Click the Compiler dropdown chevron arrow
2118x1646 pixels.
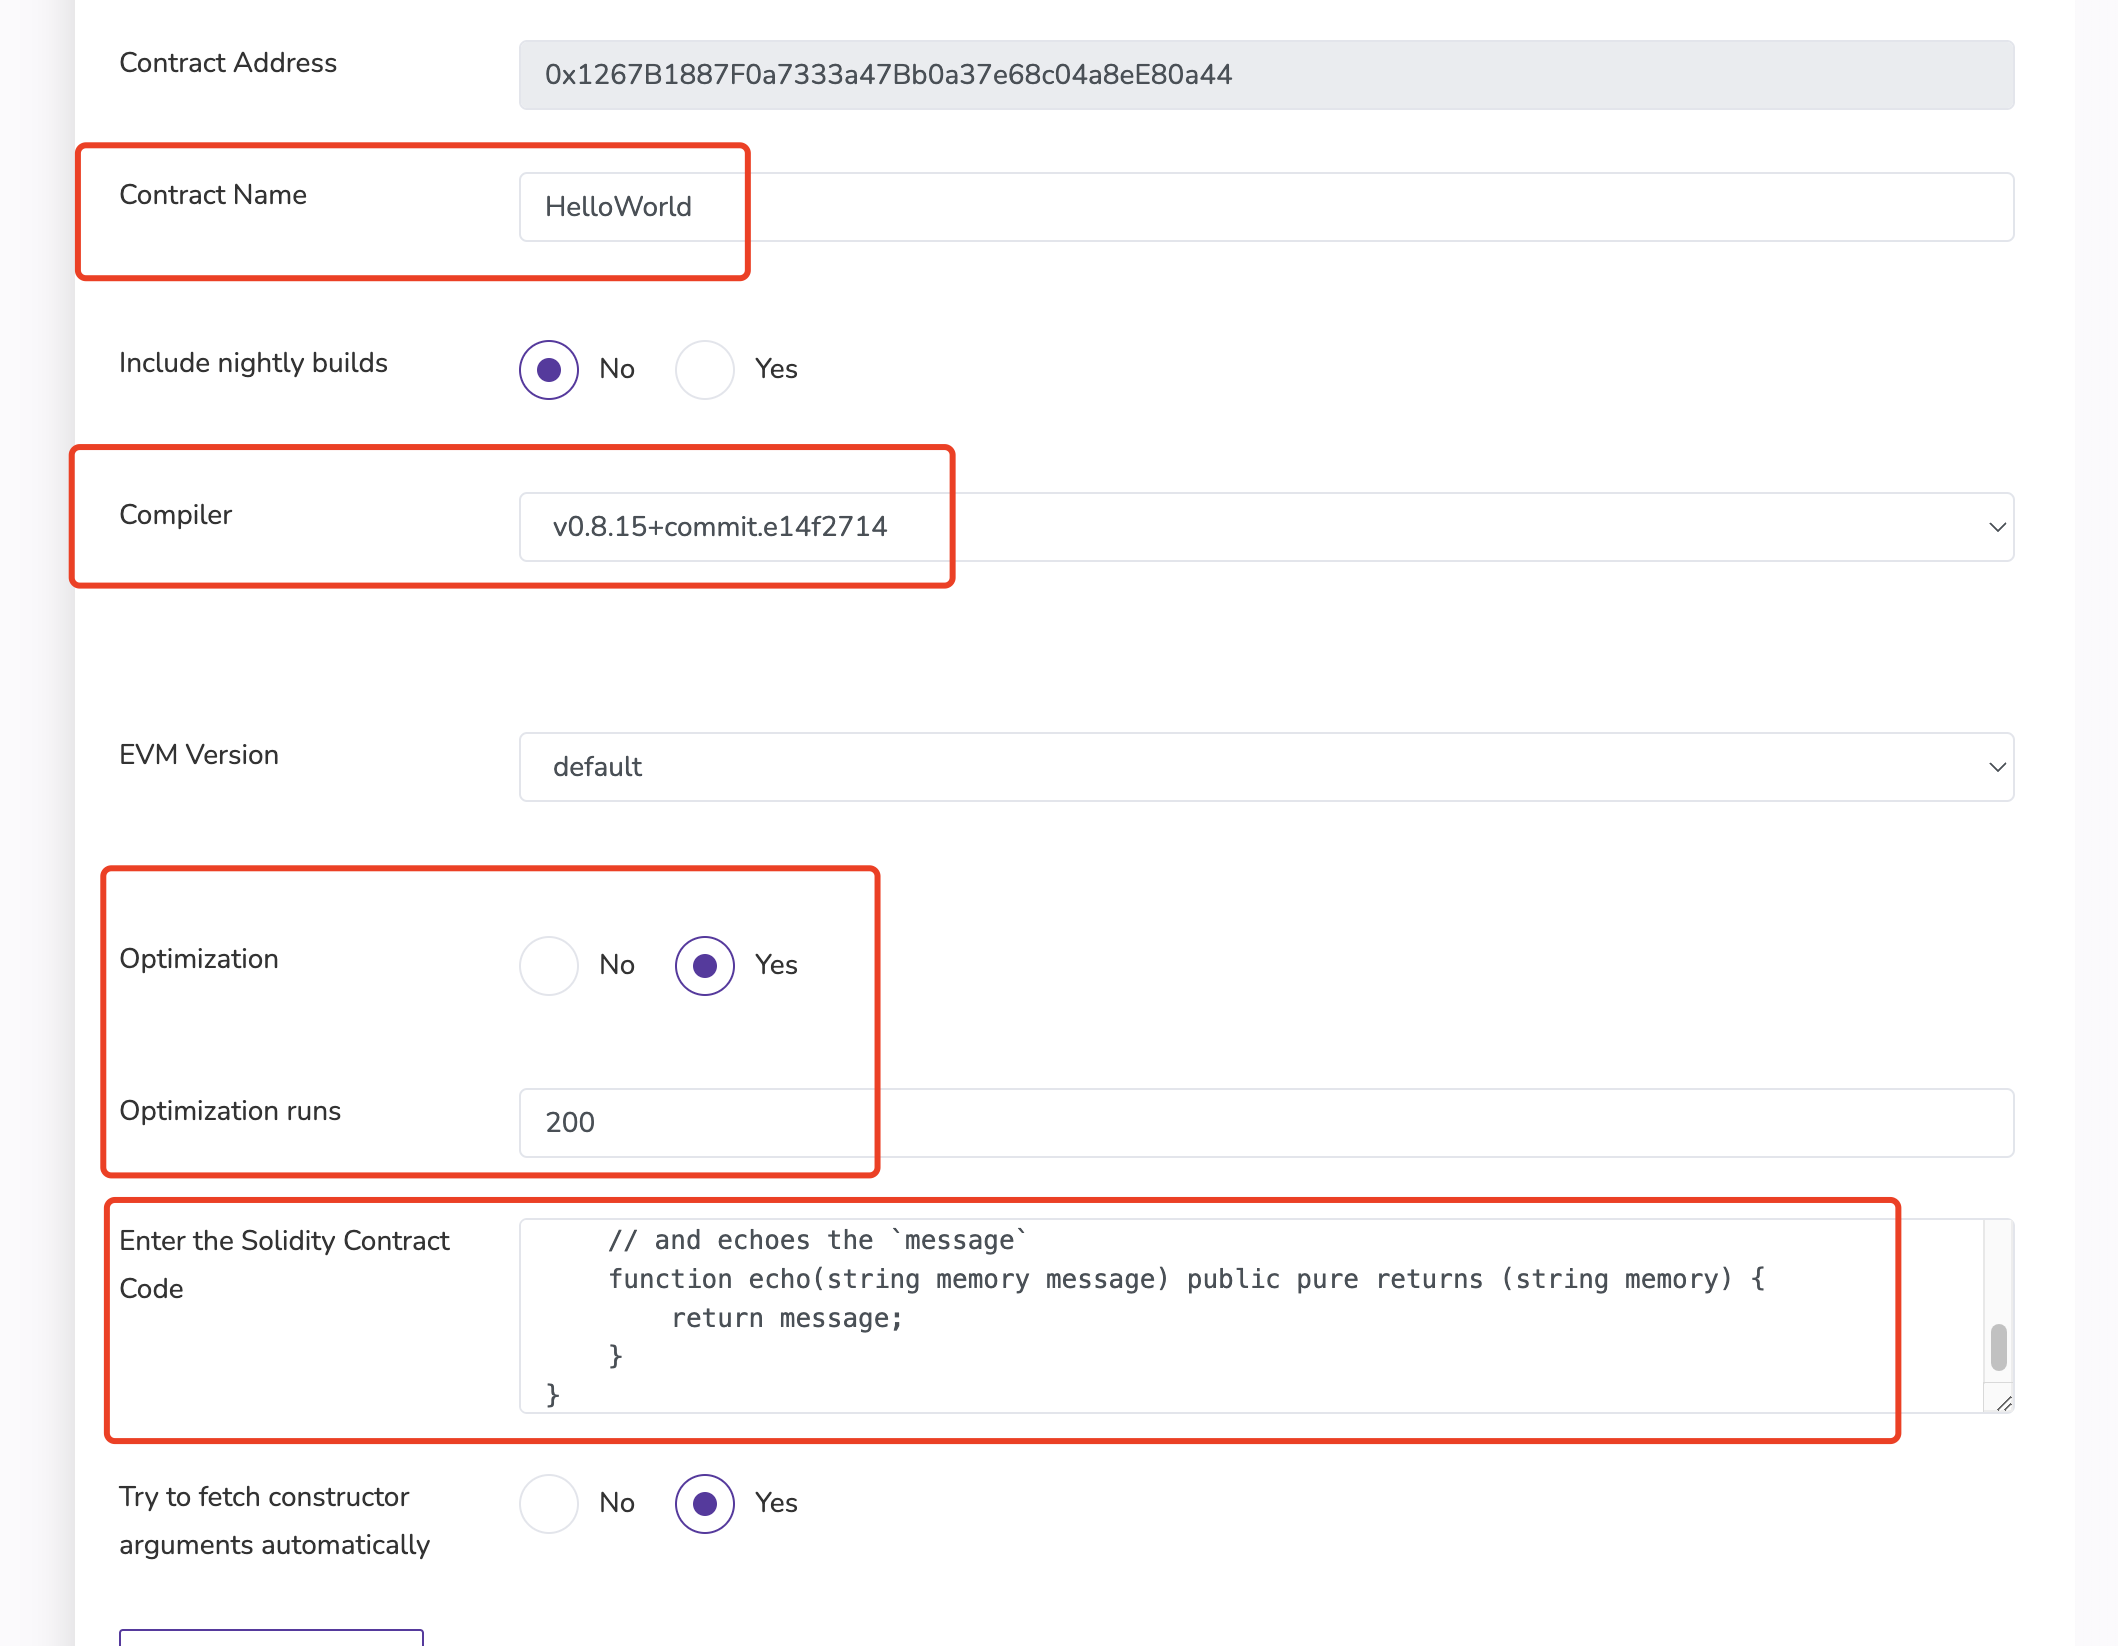(x=1997, y=527)
